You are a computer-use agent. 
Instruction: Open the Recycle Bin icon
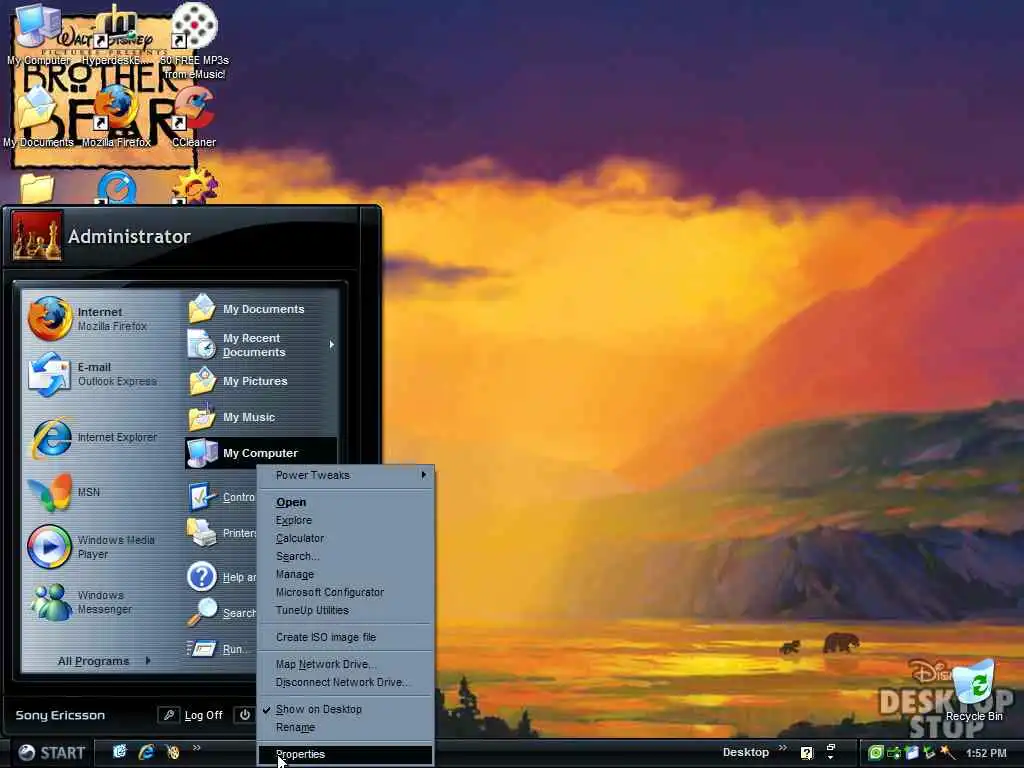974,691
